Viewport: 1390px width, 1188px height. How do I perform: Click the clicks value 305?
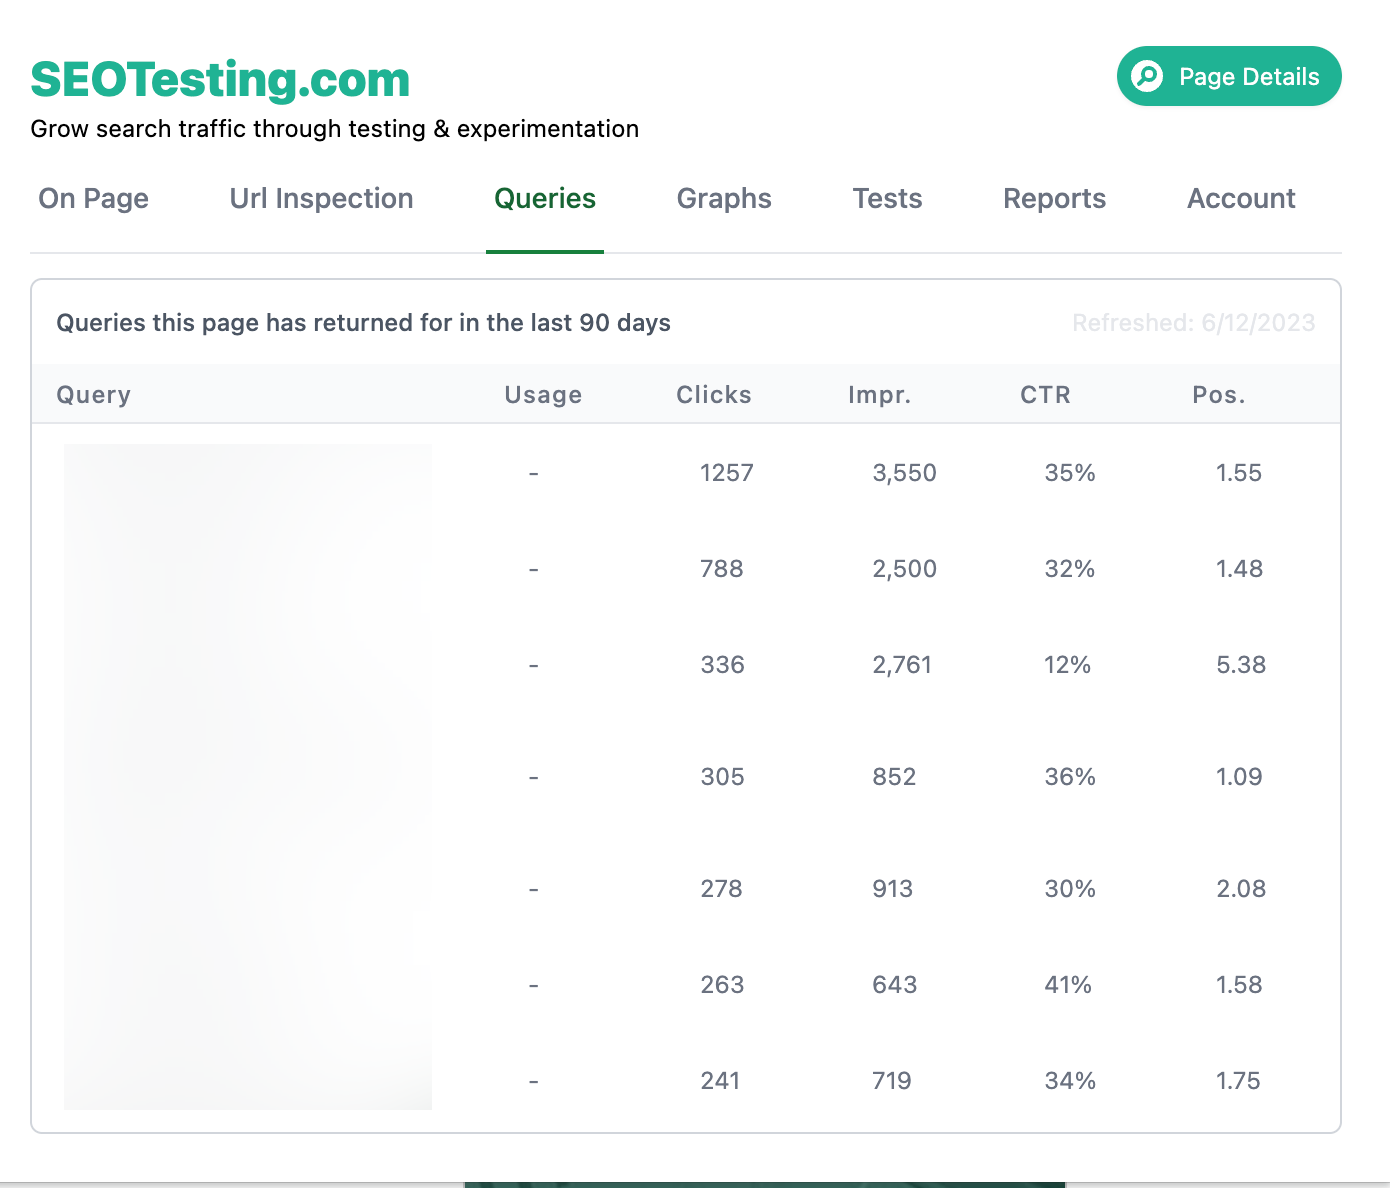(723, 777)
